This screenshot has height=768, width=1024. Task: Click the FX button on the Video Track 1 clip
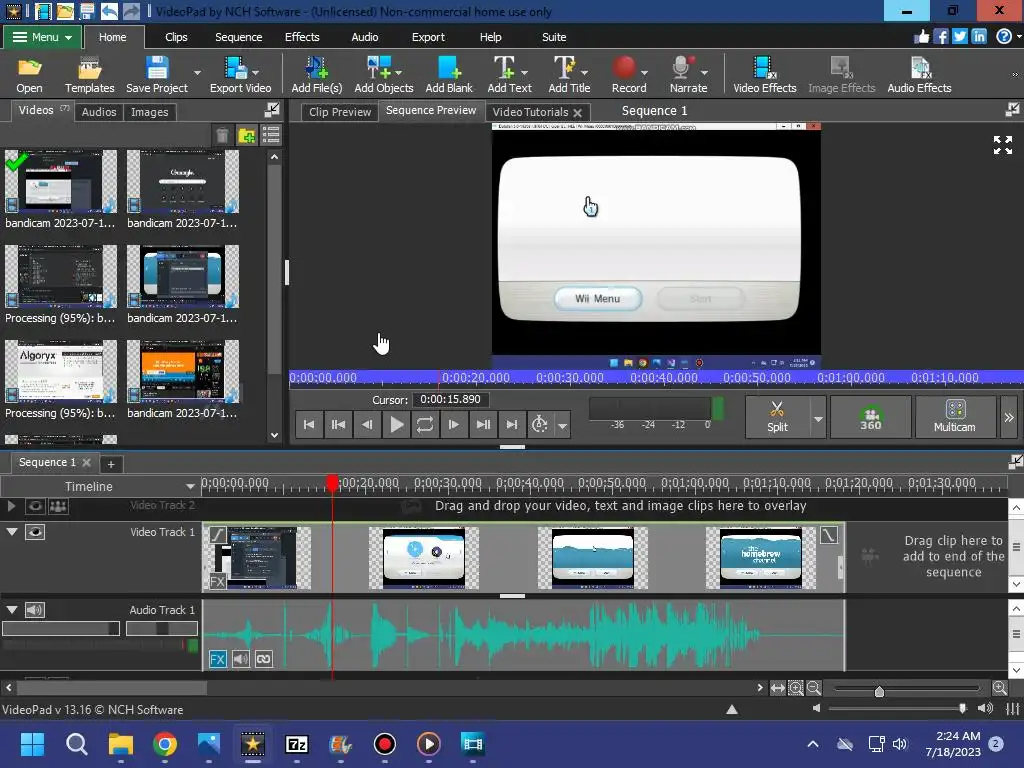(217, 581)
